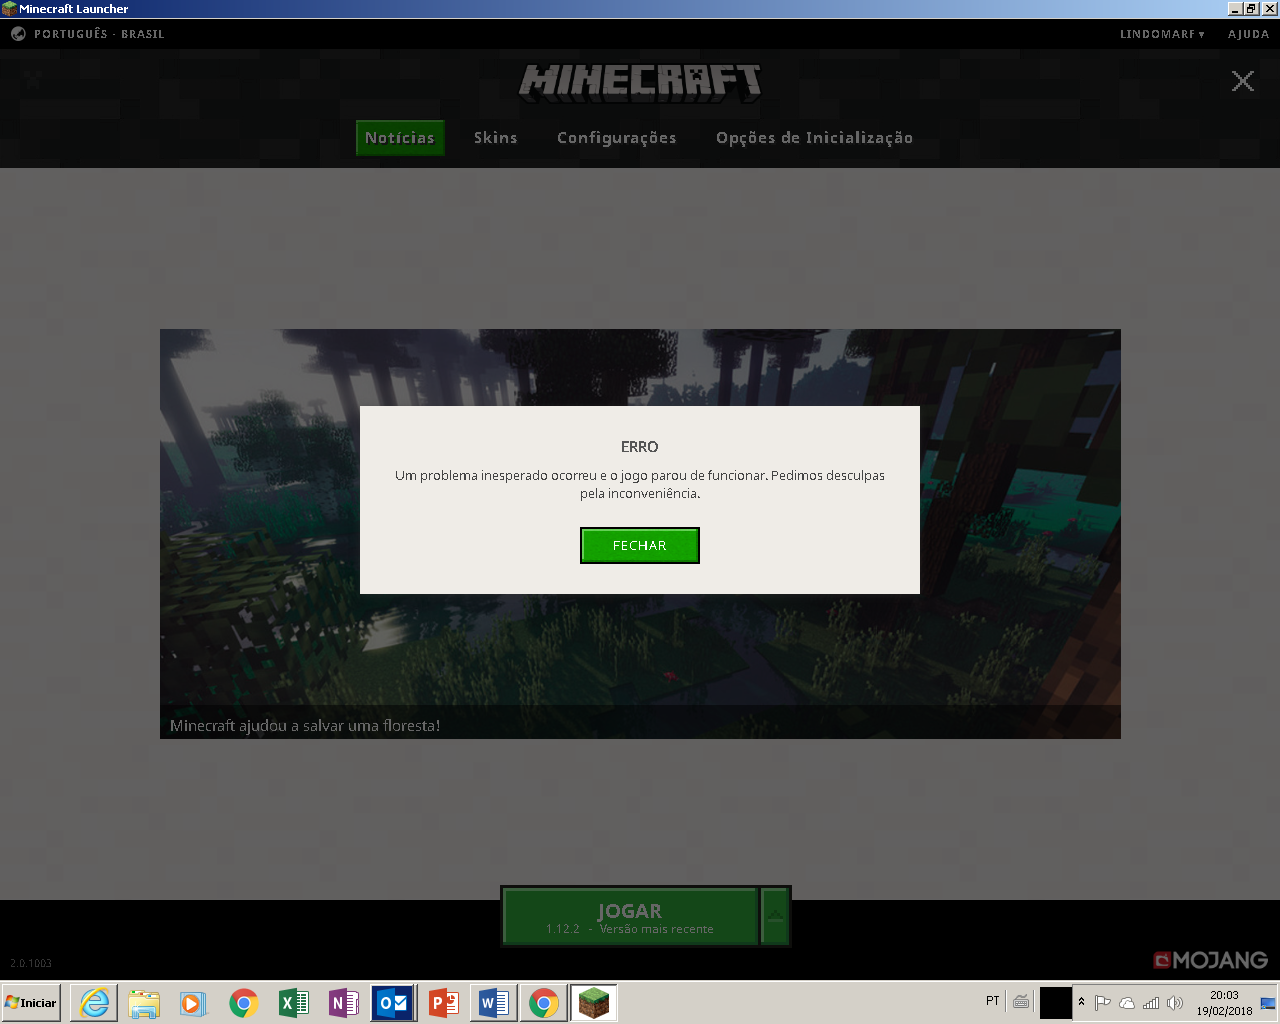The width and height of the screenshot is (1280, 1024).
Task: Open the AJUDA help link
Action: (x=1248, y=34)
